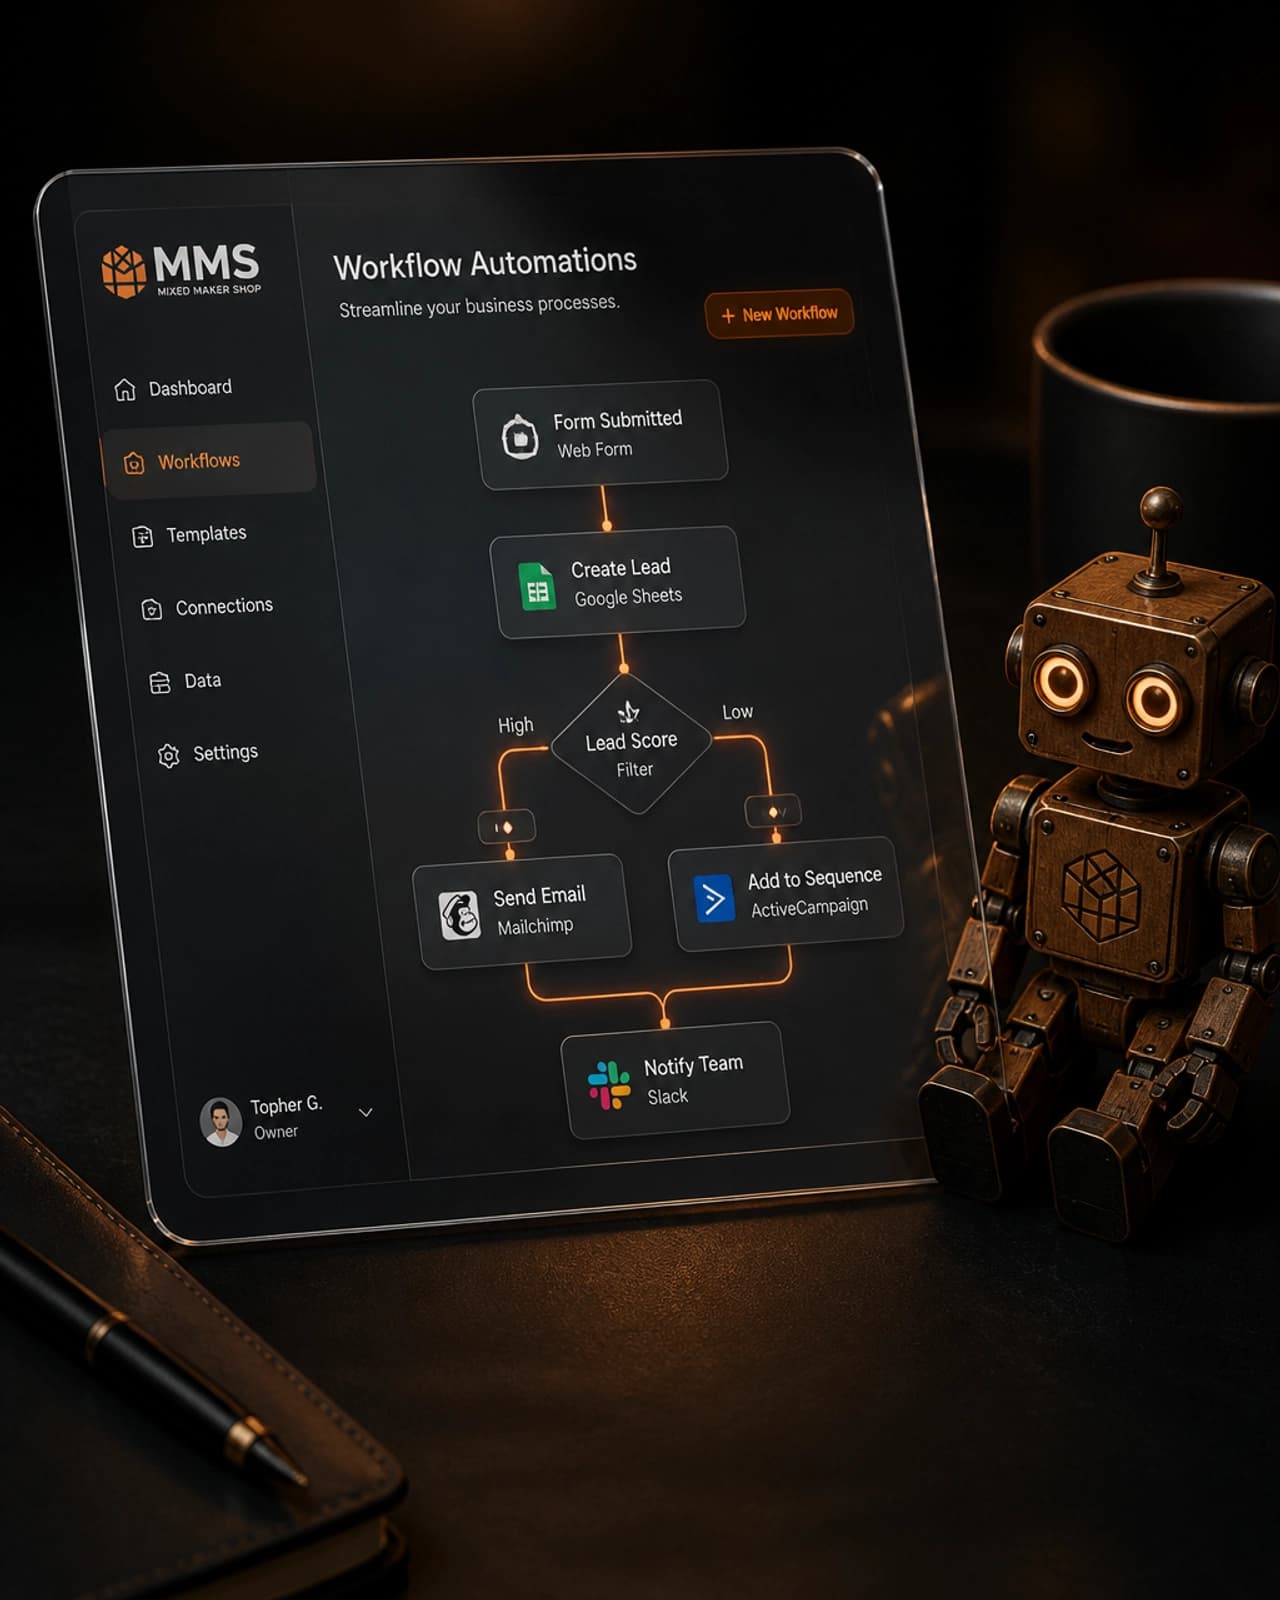Click the Workflows sidebar icon

[134, 463]
